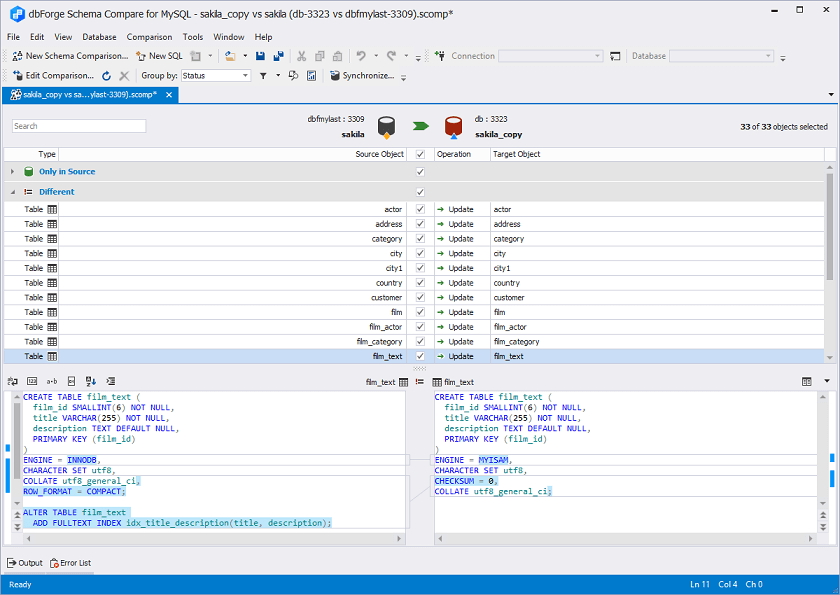Click the Edit Comparison button
Screen dimensions: 840x595
point(53,76)
